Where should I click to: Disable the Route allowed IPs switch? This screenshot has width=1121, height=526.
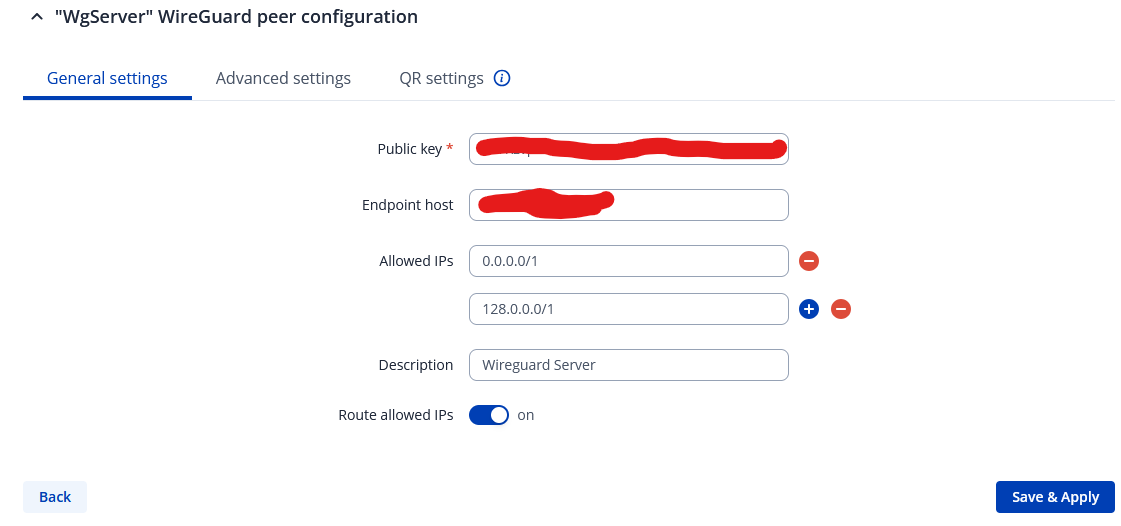489,415
